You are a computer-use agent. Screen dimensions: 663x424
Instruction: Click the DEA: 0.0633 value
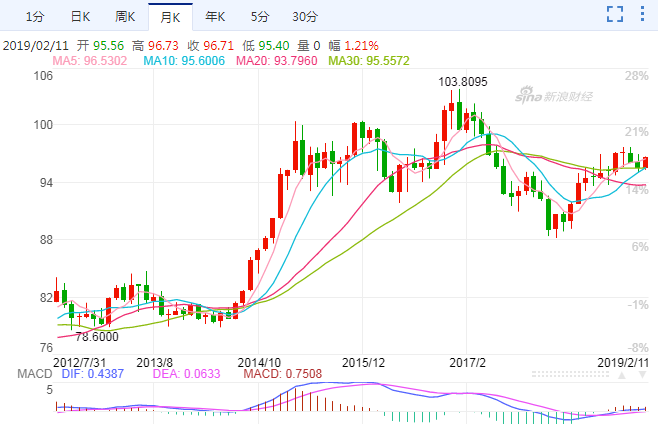[186, 374]
